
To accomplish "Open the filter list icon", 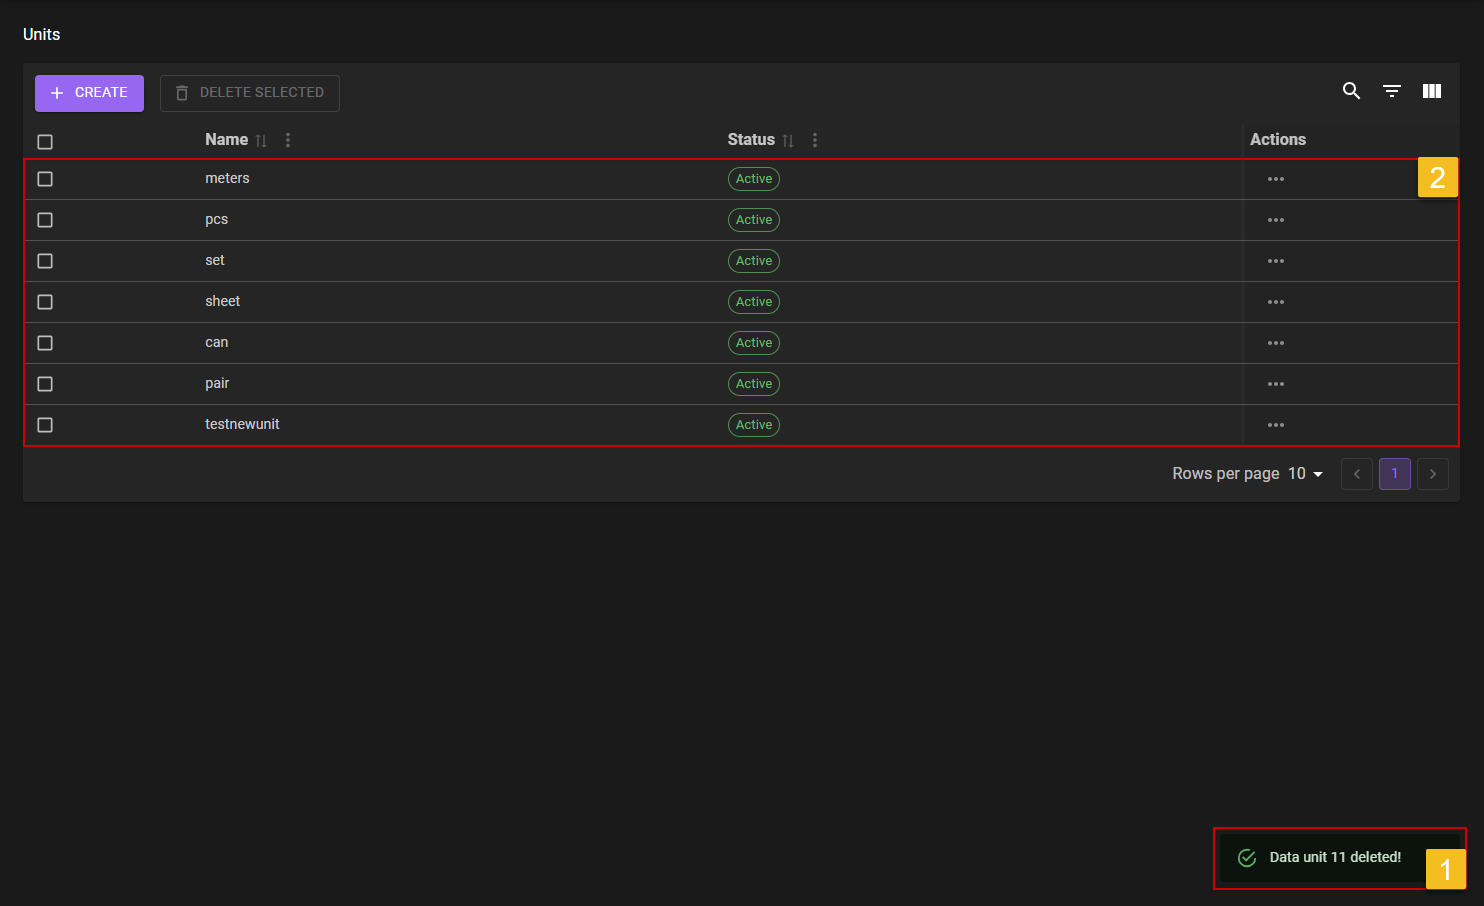I will 1391,91.
